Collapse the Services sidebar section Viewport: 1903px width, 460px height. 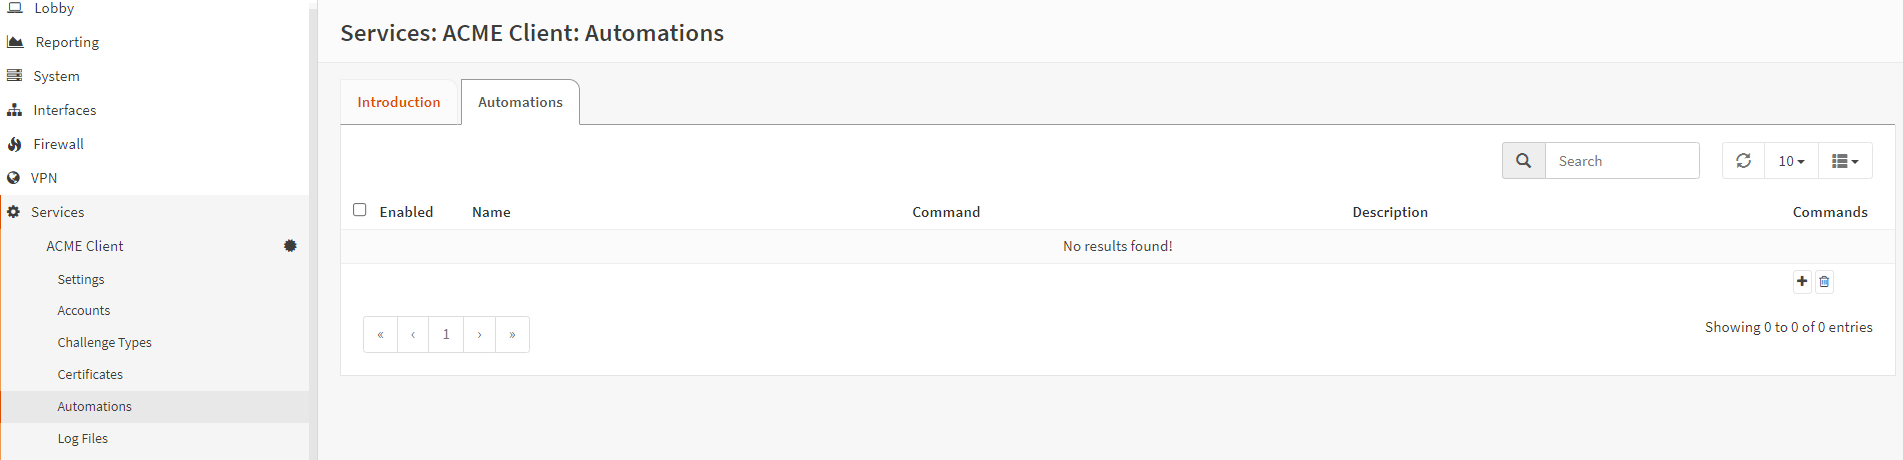coord(58,212)
